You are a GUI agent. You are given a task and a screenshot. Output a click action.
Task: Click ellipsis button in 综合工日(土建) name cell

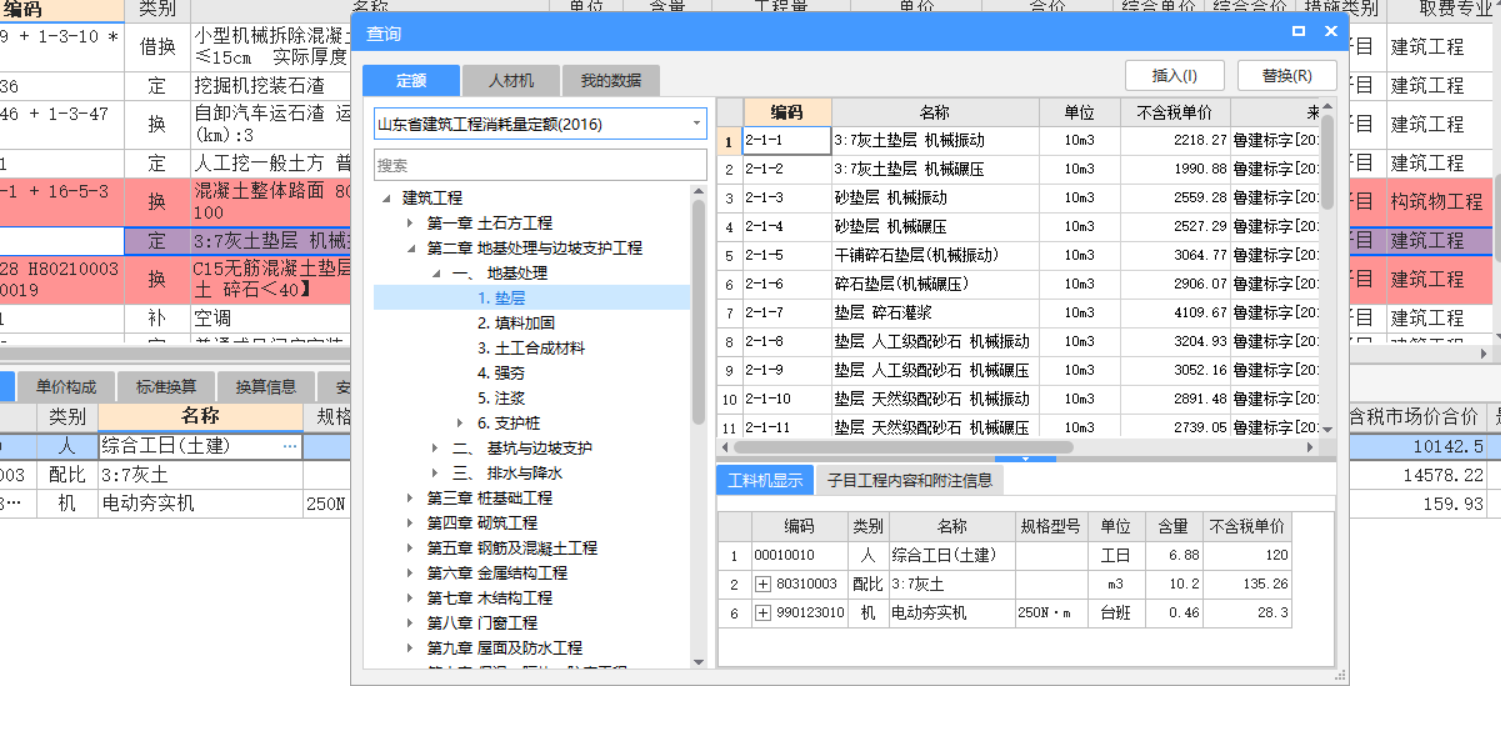290,446
